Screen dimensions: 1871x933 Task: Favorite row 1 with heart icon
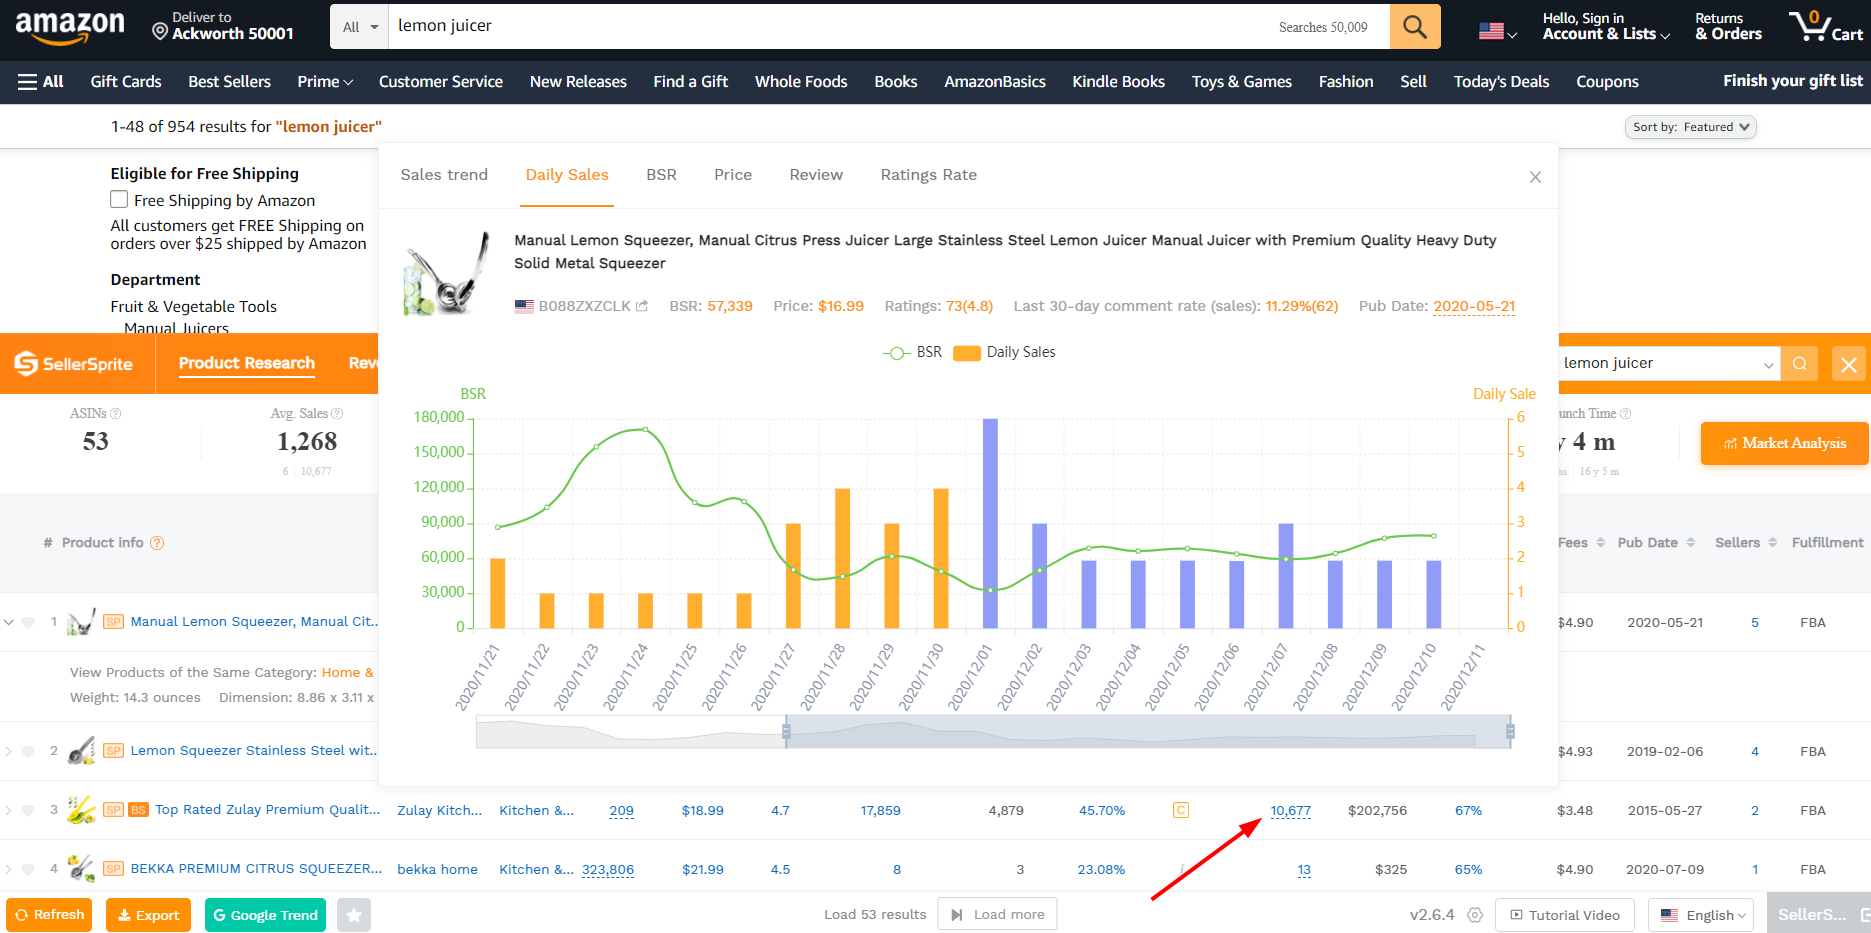28,622
